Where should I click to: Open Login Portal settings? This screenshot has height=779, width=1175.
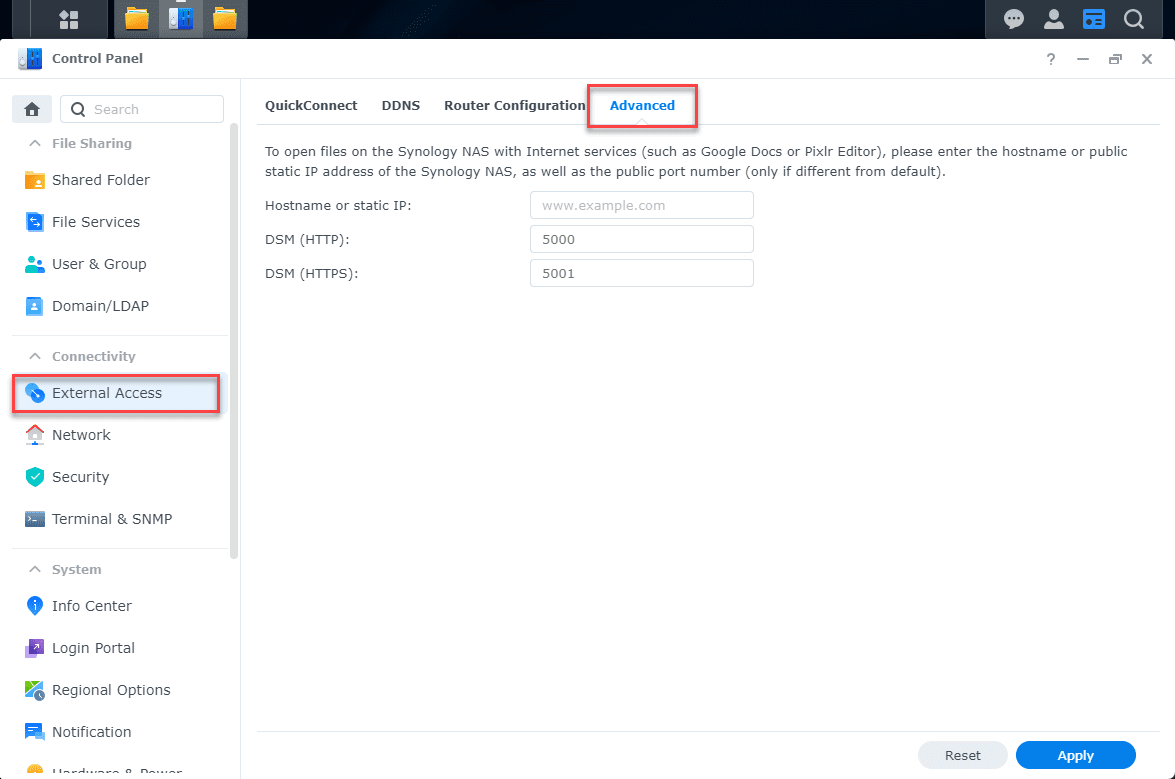[x=120, y=648]
